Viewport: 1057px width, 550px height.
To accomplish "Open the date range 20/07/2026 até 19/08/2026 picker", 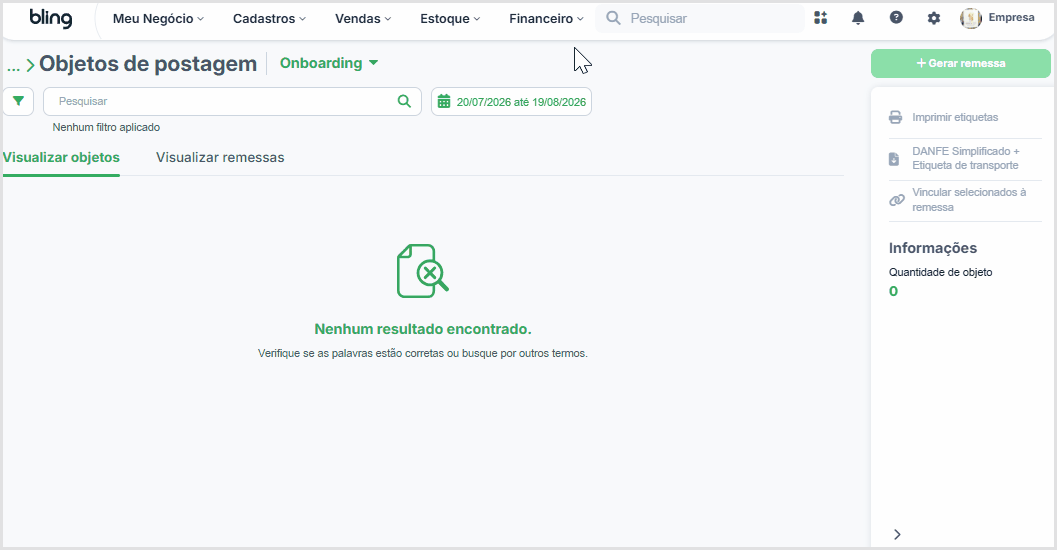I will 512,102.
